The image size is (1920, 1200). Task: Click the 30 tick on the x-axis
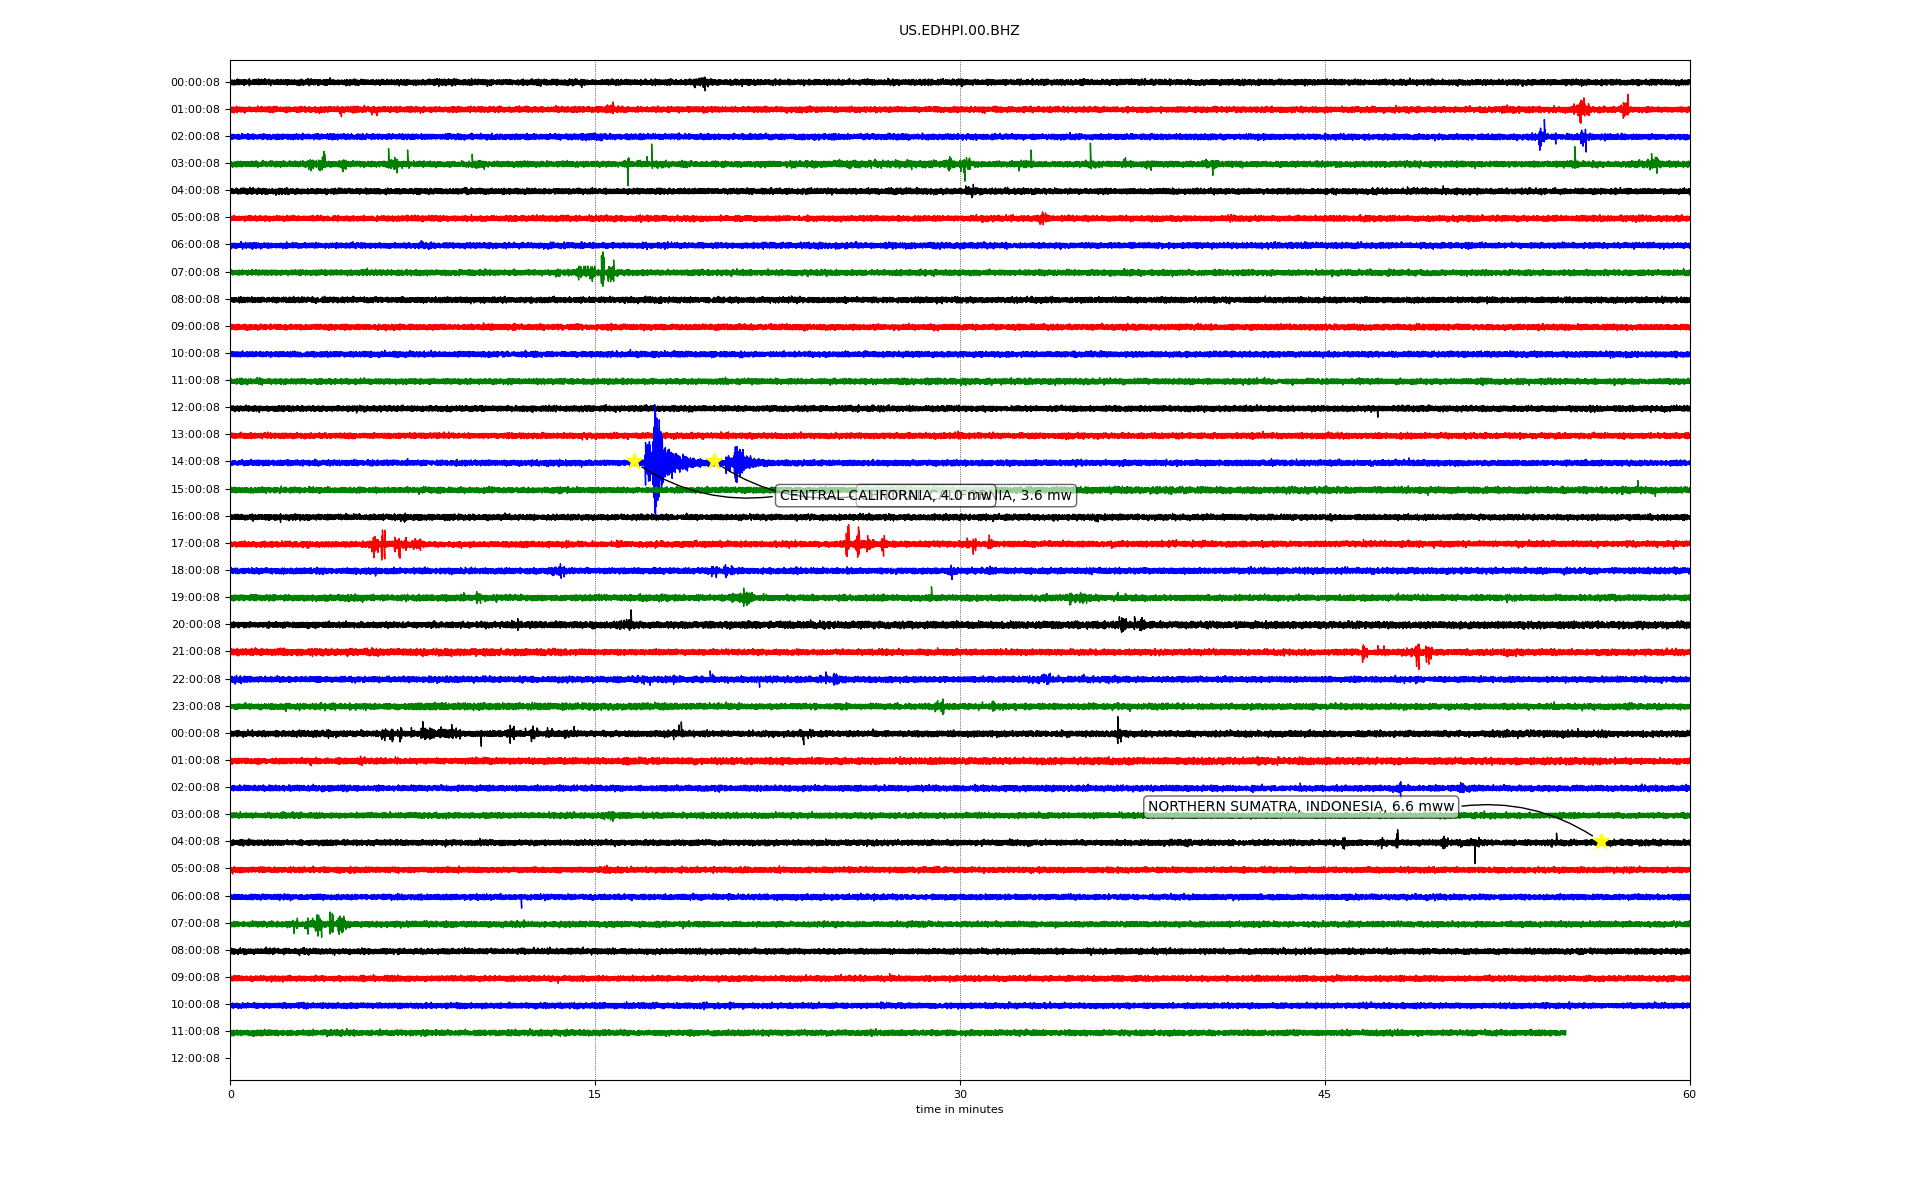(960, 1094)
